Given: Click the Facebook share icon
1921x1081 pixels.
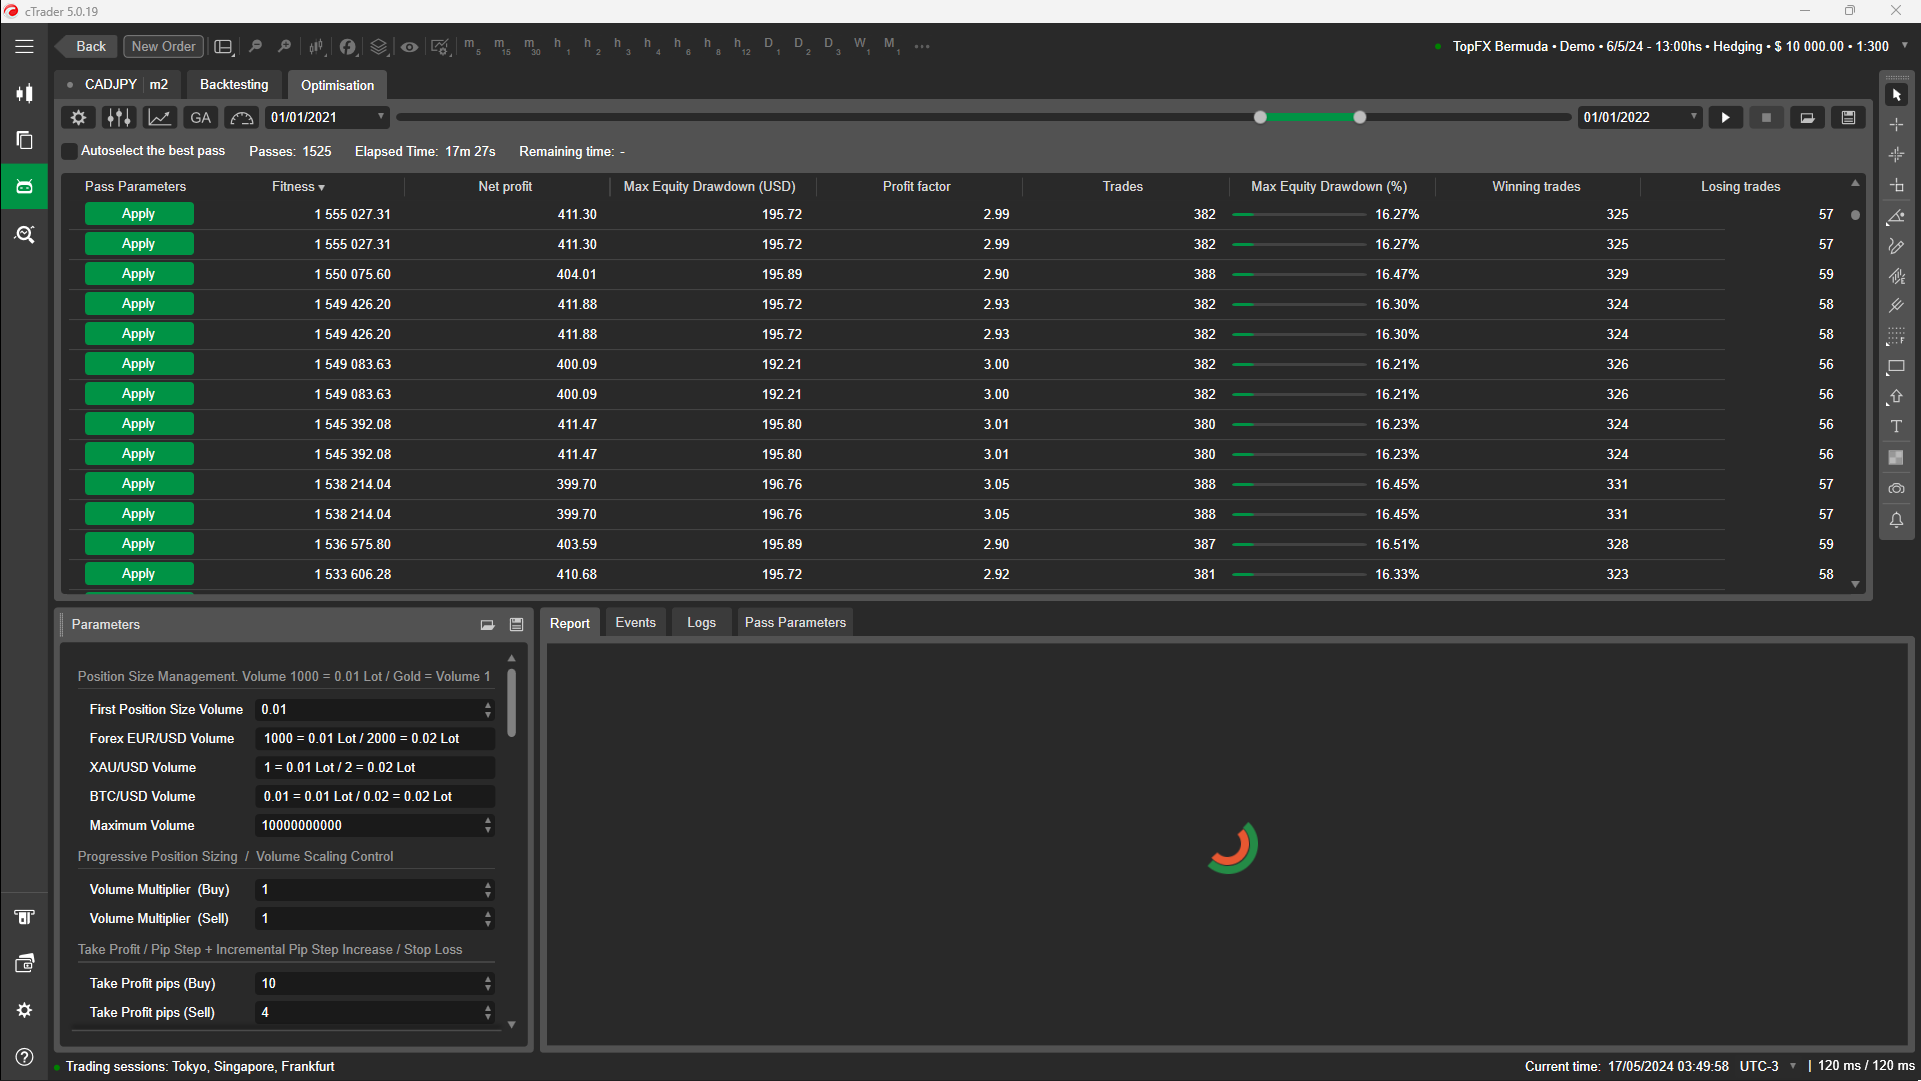Looking at the screenshot, I should click(x=347, y=47).
